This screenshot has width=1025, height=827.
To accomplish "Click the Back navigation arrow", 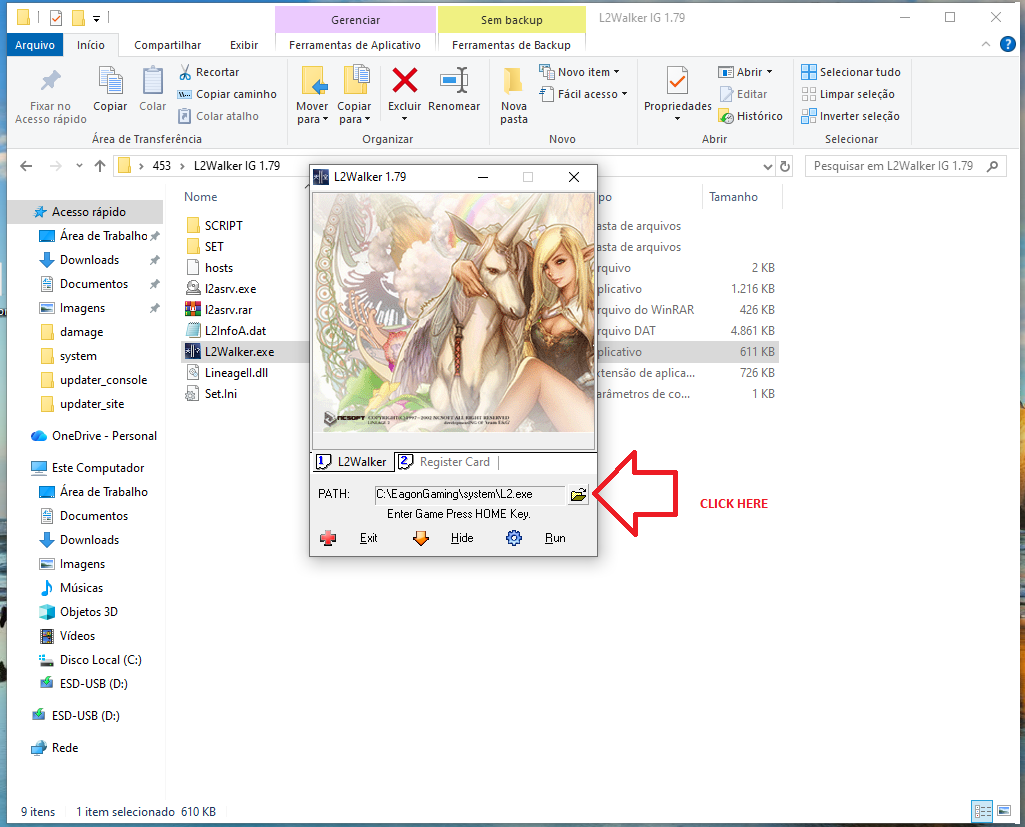I will pos(26,166).
